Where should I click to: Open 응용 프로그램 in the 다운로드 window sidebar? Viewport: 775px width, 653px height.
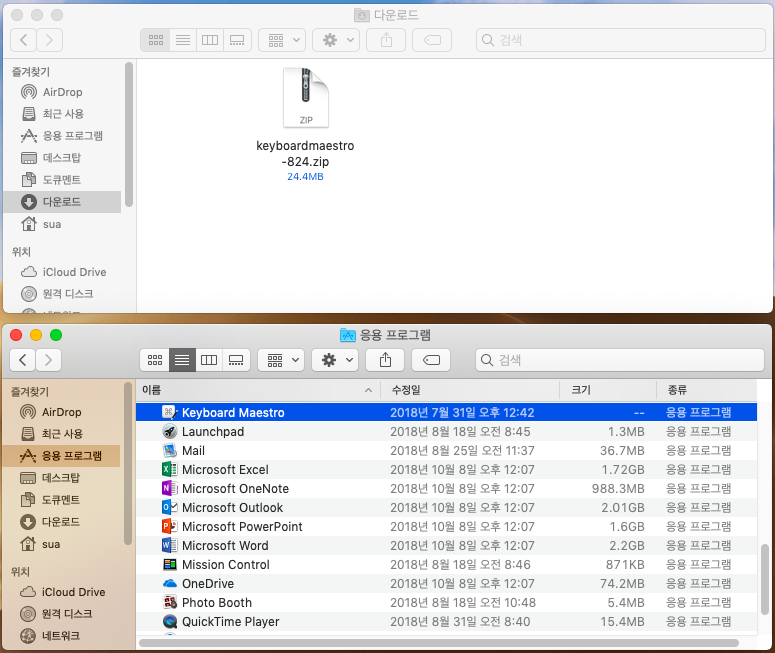click(62, 135)
